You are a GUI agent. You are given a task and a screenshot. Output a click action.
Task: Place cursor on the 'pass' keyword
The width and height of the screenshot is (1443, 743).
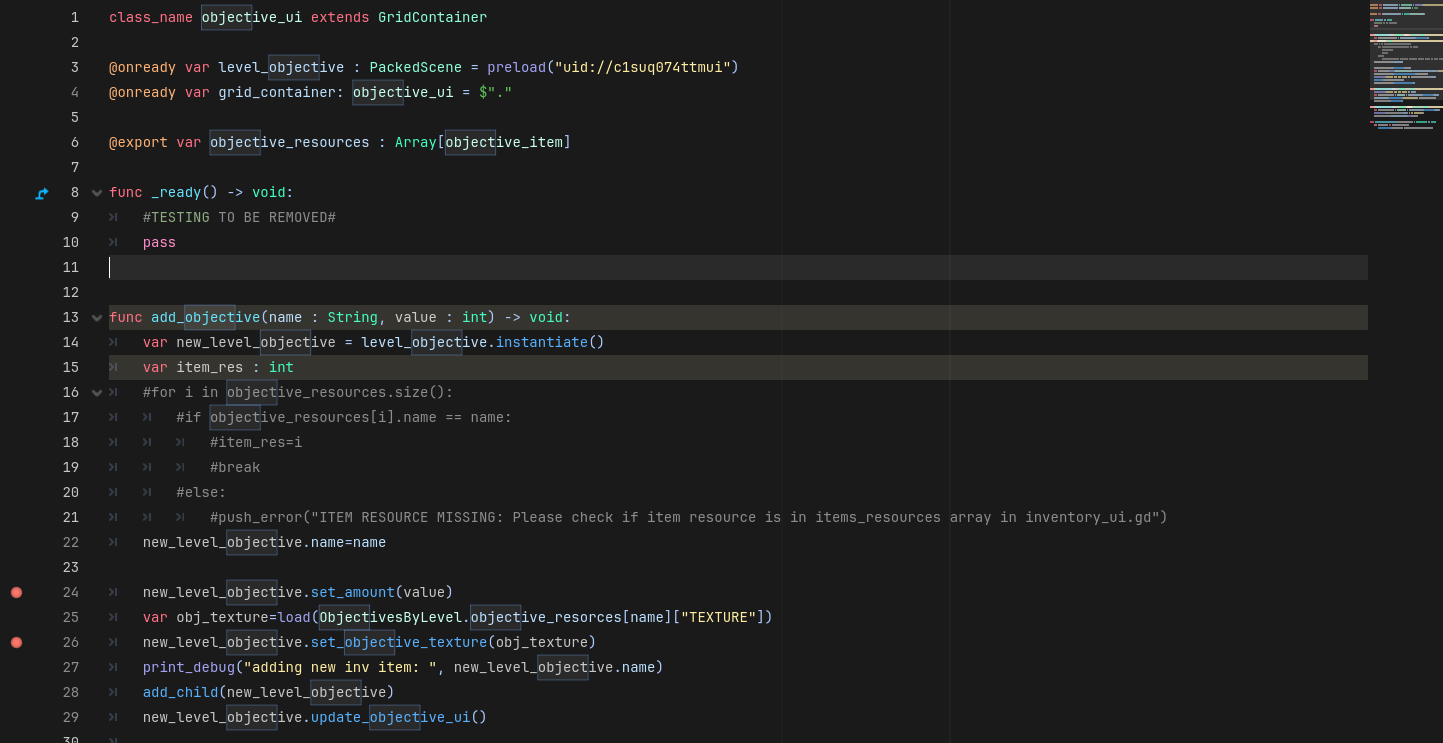pyautogui.click(x=159, y=242)
